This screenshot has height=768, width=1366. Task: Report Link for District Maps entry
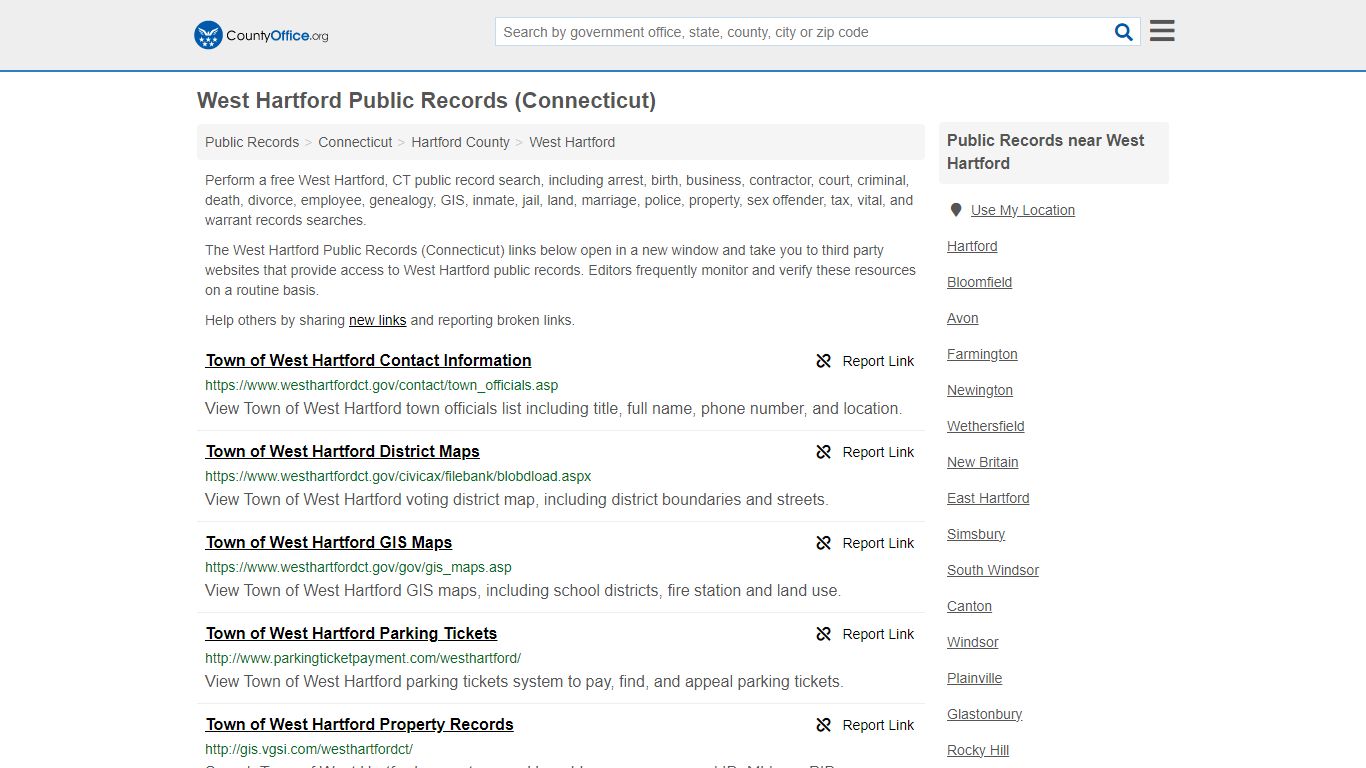coord(878,452)
